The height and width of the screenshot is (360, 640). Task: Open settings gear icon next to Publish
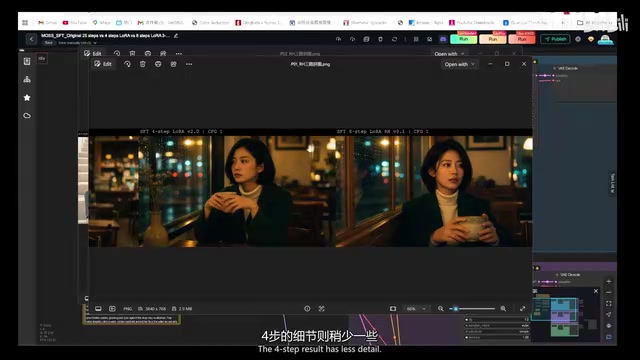pyautogui.click(x=578, y=39)
